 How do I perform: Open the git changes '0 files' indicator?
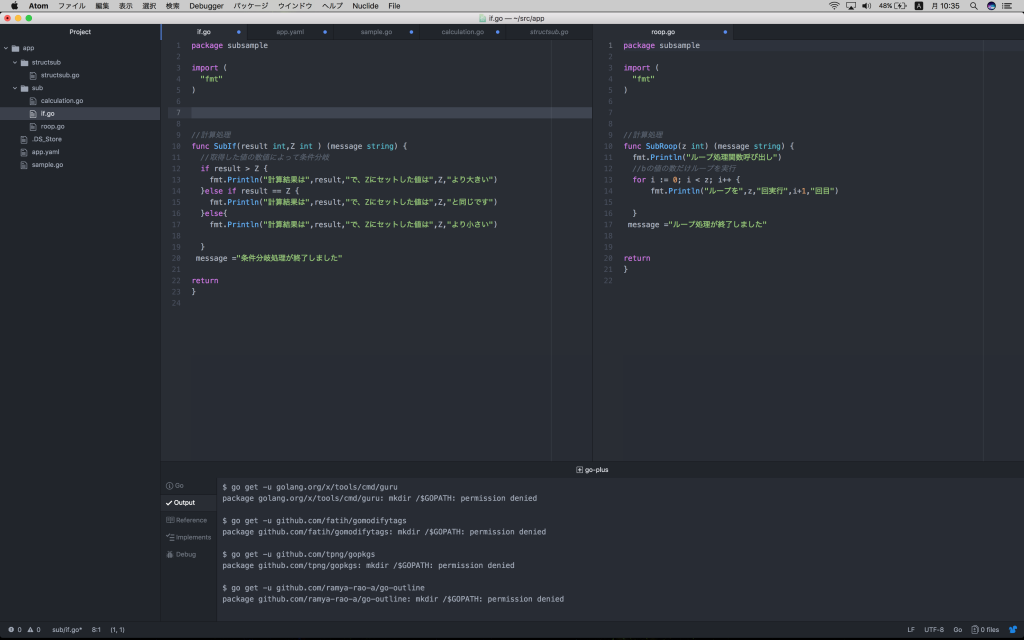tap(985, 630)
